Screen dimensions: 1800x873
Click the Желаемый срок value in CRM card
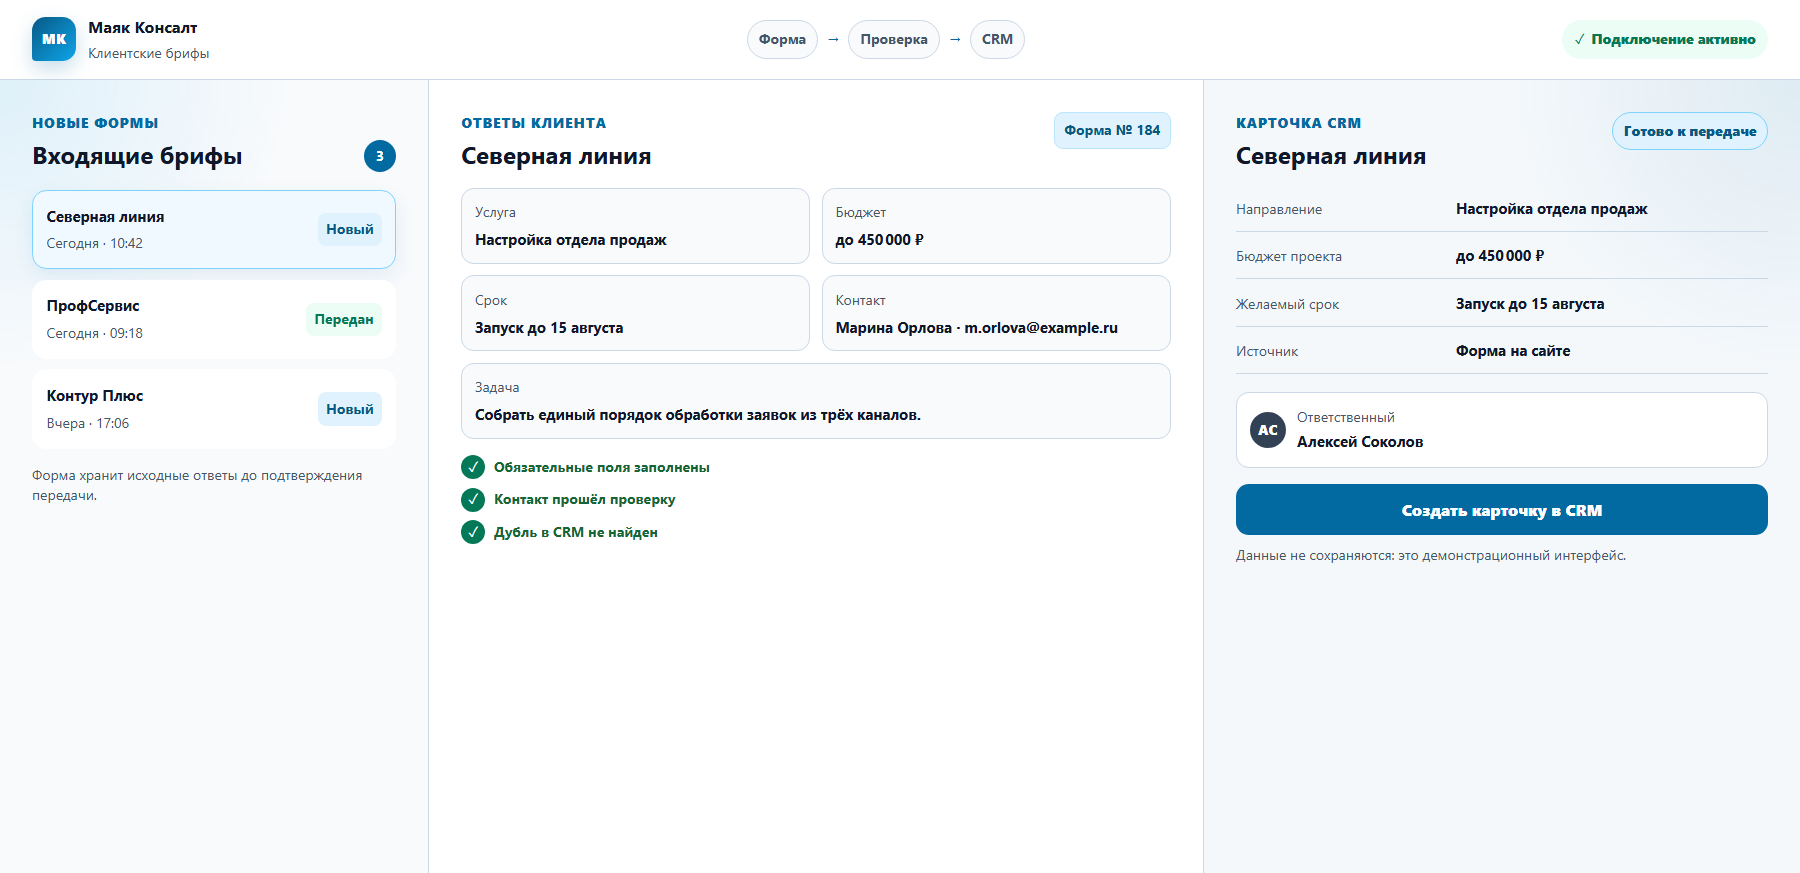tap(1530, 304)
